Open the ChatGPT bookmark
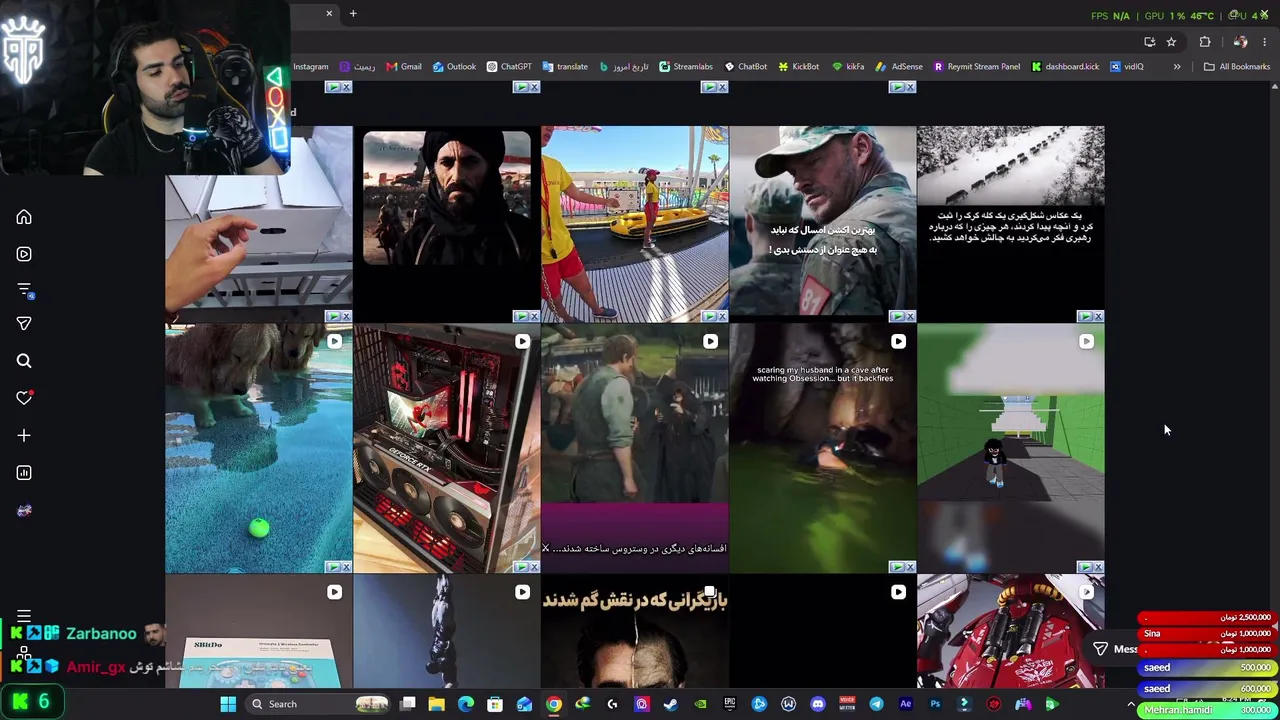This screenshot has width=1280, height=720. point(509,67)
